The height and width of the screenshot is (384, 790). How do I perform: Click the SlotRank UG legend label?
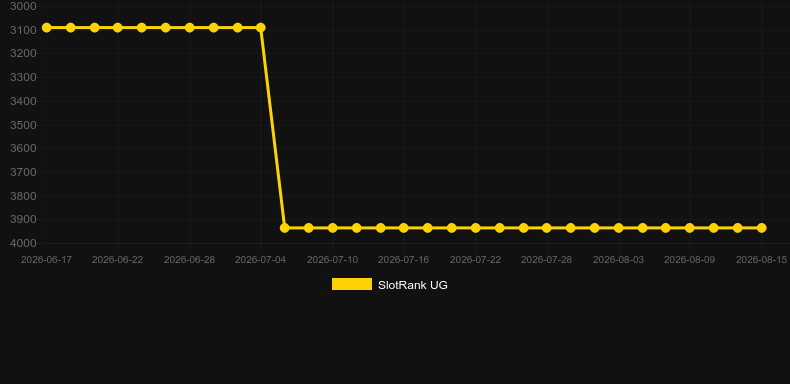413,285
